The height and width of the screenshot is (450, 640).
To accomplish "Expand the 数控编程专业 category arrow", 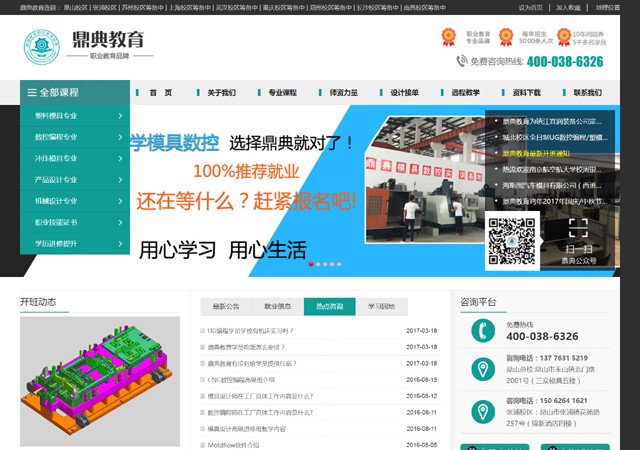I will click(120, 137).
